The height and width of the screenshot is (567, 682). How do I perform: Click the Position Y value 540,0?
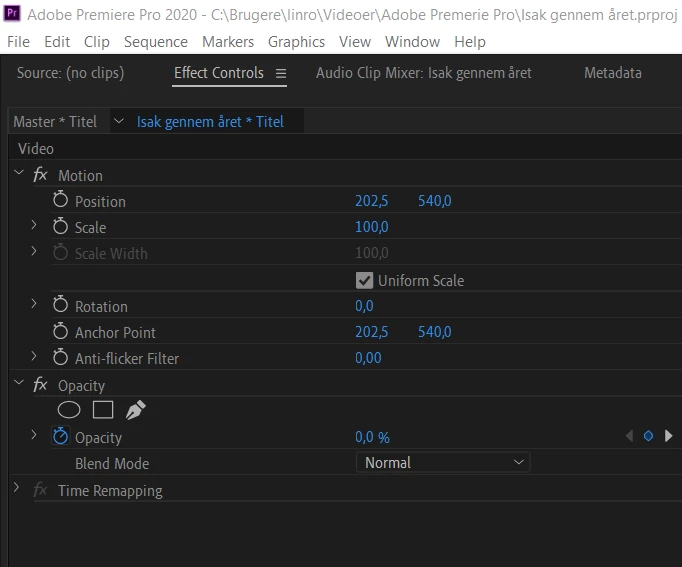[435, 201]
